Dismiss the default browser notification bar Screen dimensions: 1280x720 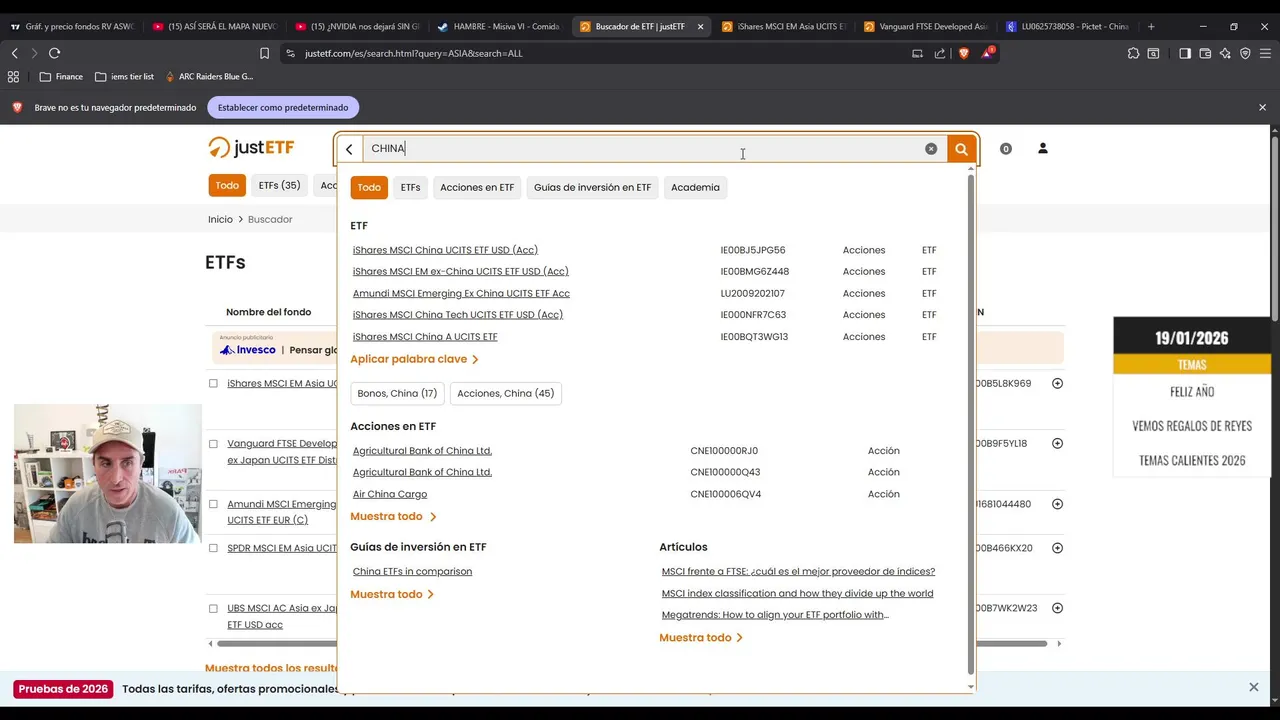[1262, 107]
